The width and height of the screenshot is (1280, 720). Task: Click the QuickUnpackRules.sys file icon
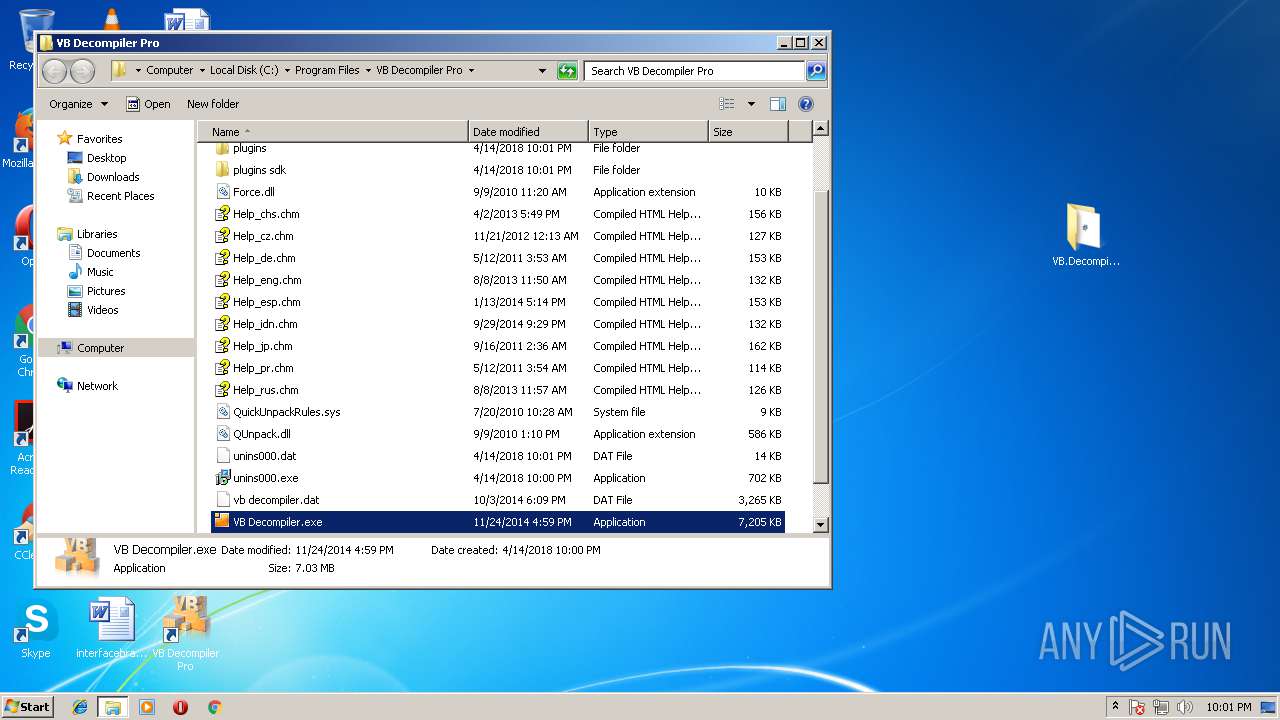(222, 412)
